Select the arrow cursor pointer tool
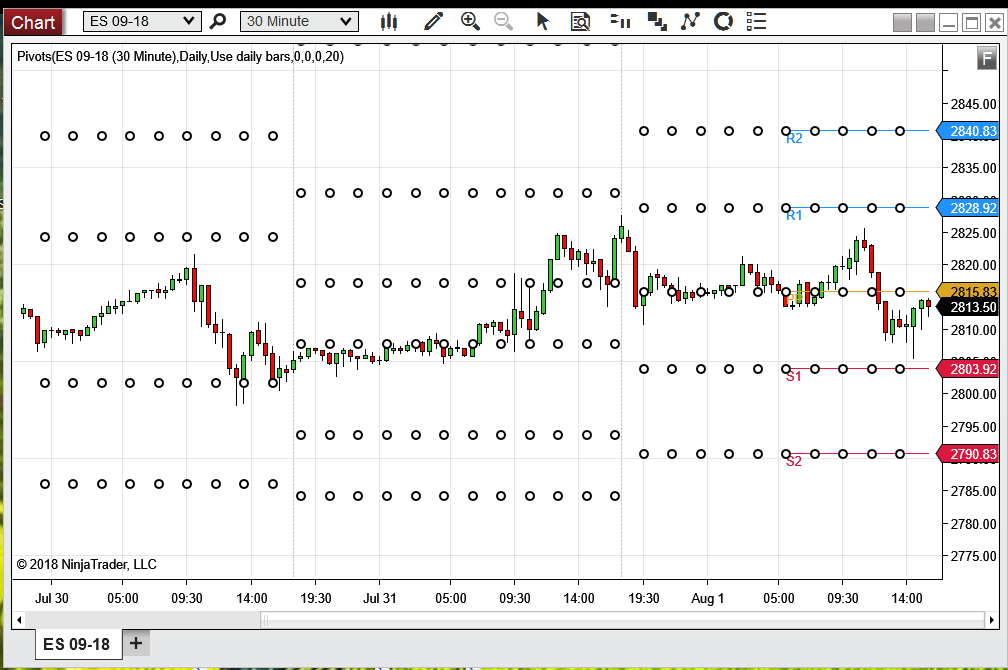 (543, 21)
